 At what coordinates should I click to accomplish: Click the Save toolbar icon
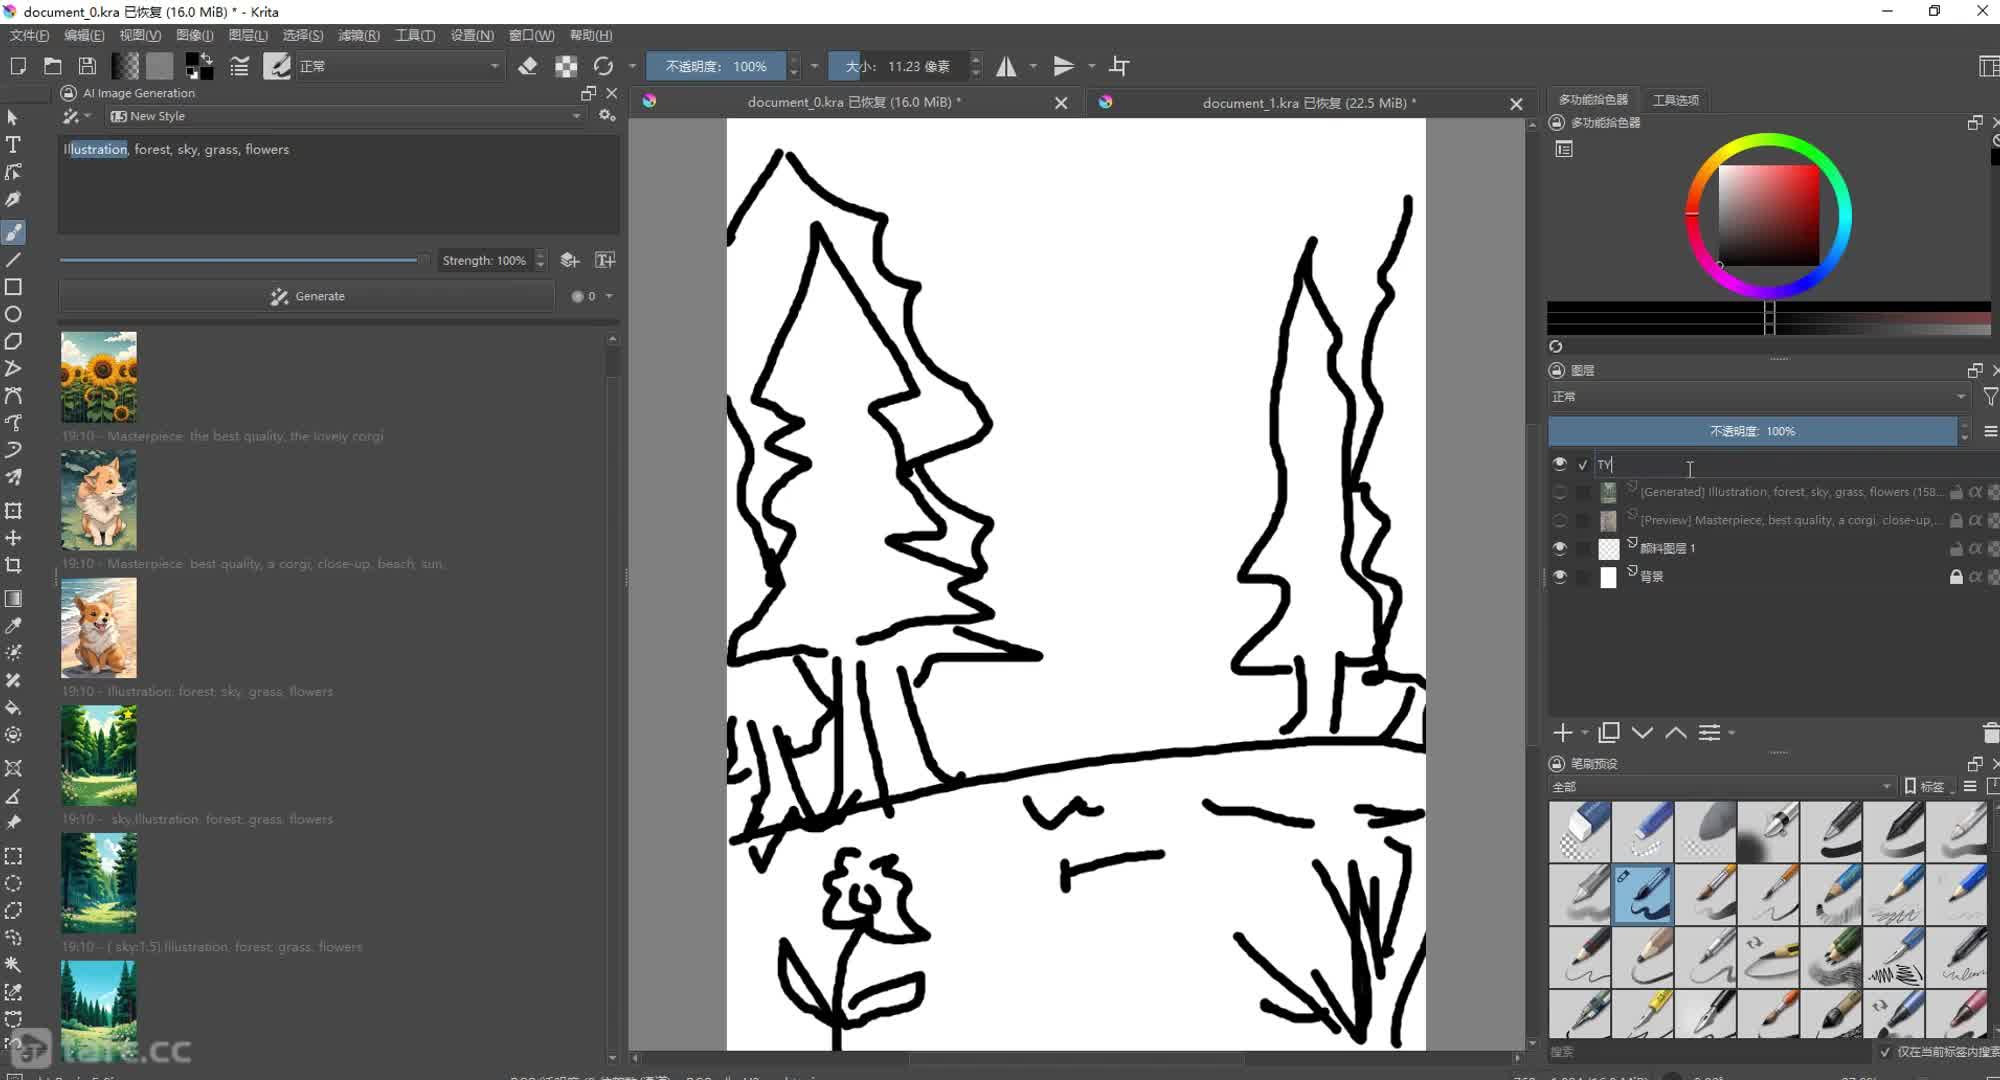pyautogui.click(x=88, y=66)
